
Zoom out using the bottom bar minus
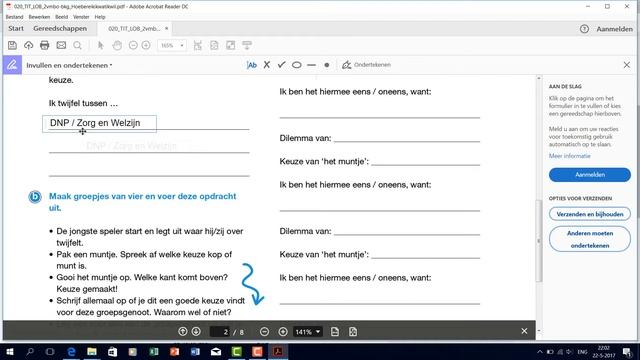[264, 332]
